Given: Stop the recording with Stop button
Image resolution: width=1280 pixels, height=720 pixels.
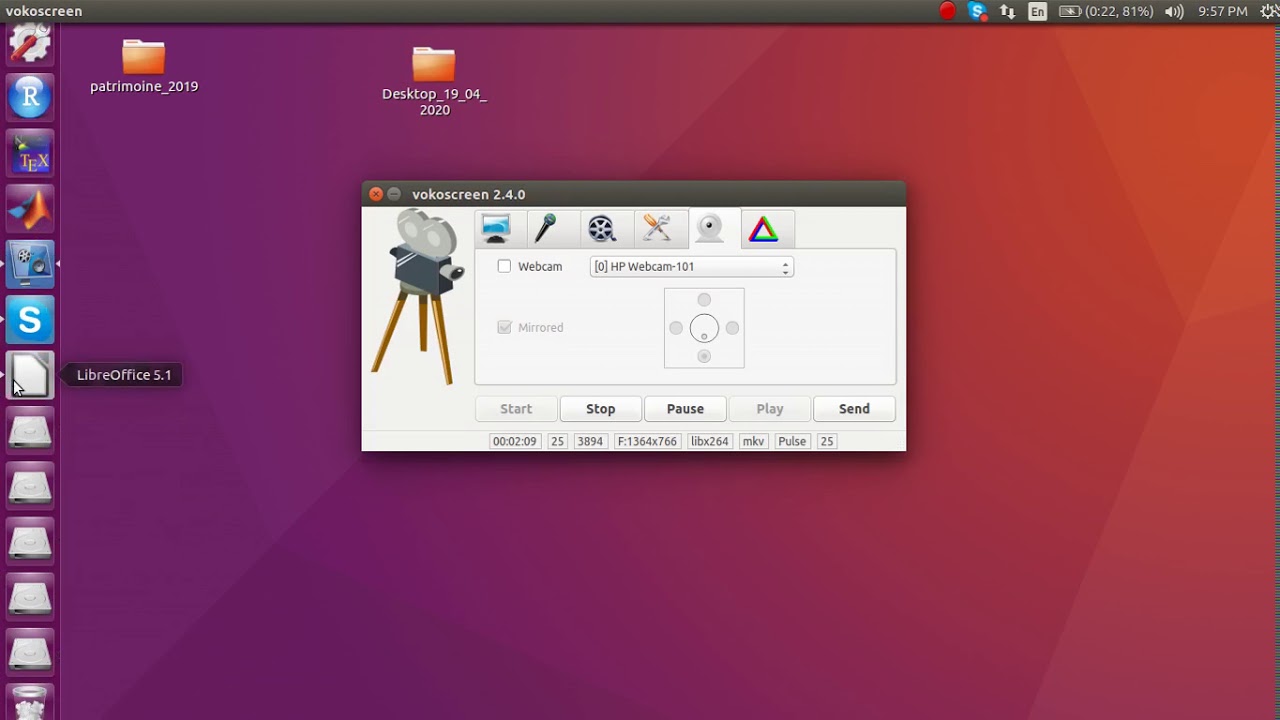Looking at the screenshot, I should click(x=600, y=408).
